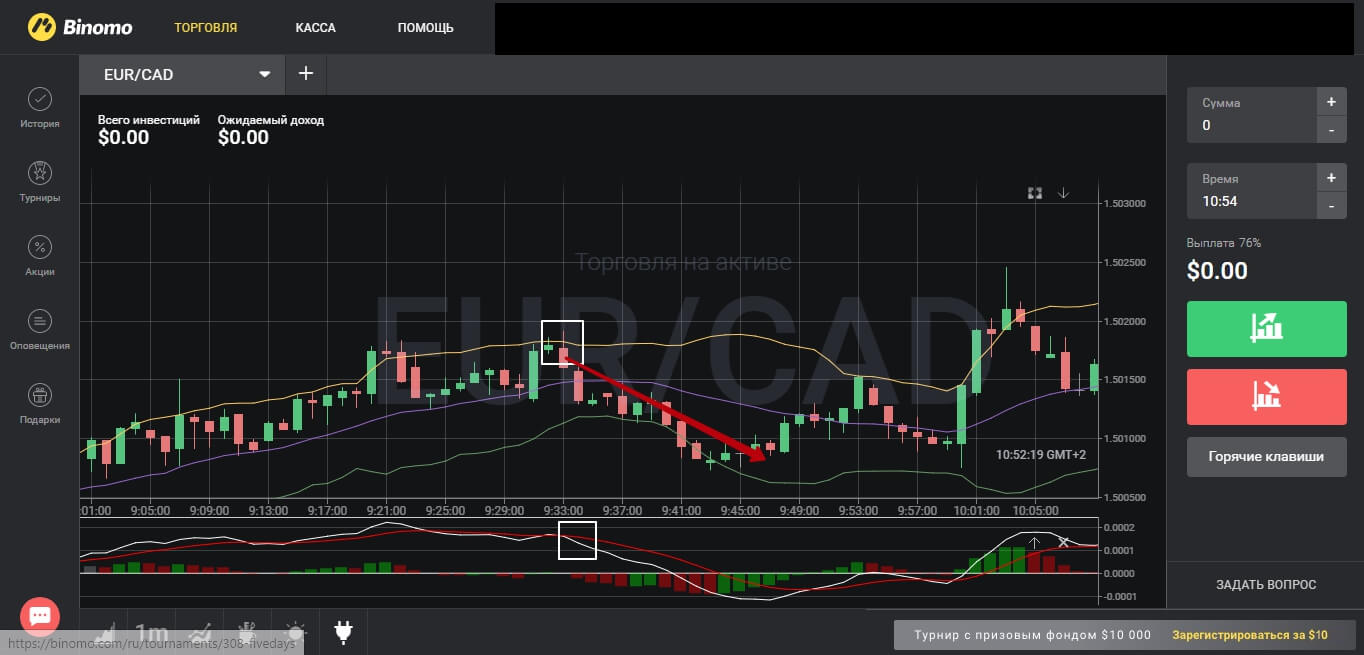Open the История sidebar panel
Image resolution: width=1364 pixels, height=655 pixels.
point(40,108)
